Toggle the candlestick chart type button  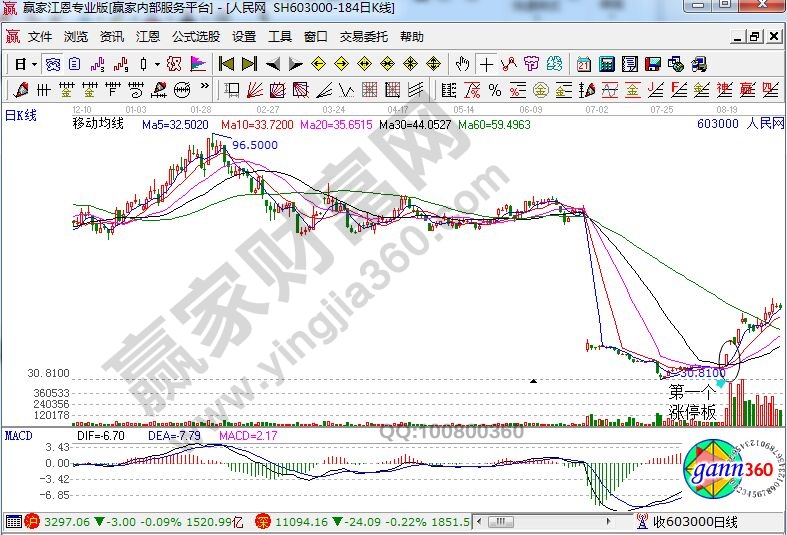[x=143, y=64]
